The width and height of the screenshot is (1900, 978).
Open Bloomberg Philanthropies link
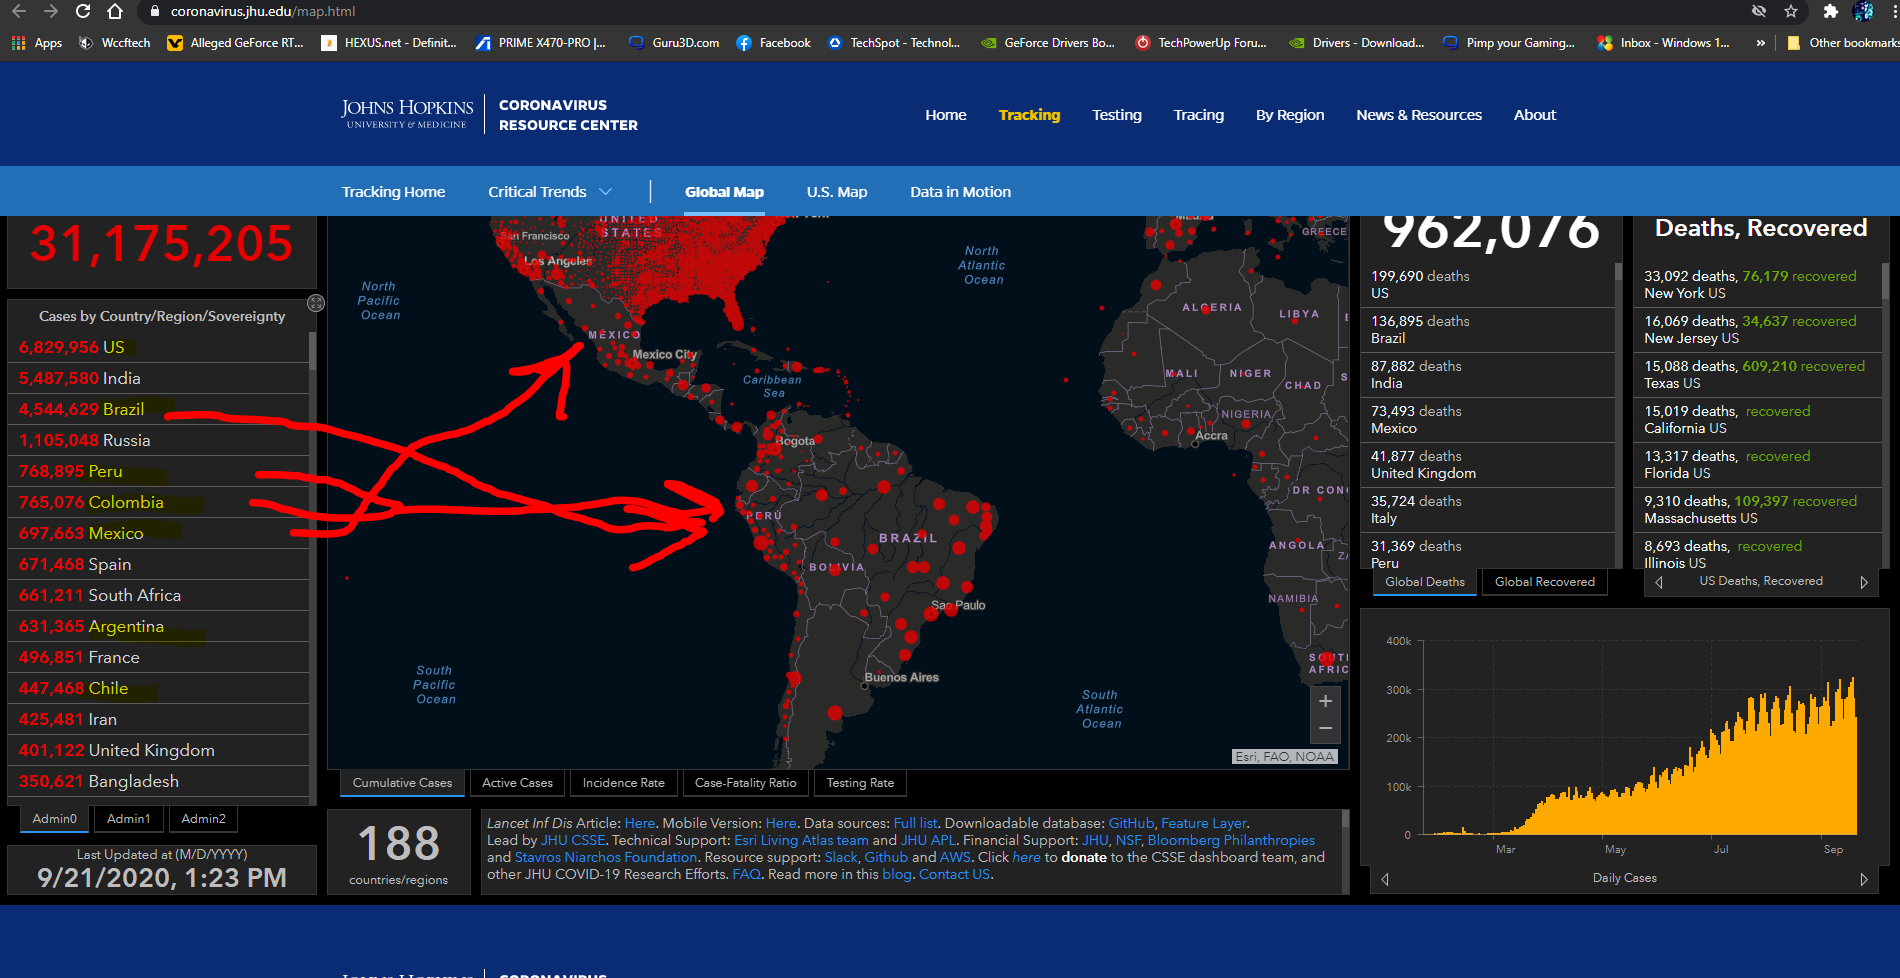point(1231,840)
